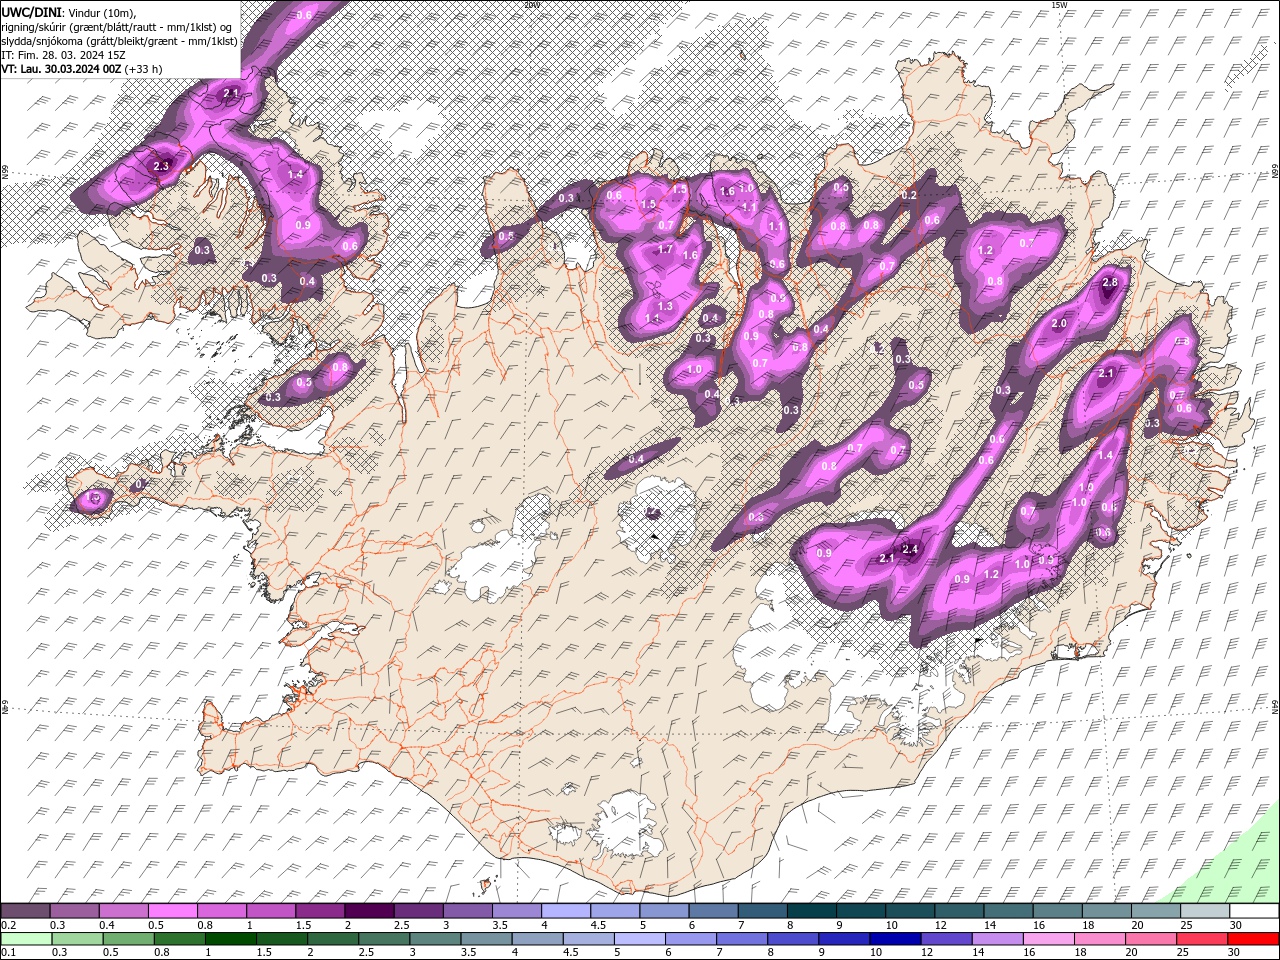Click the 'VT: Lau. 30.03.2024 00Z' valid time
The width and height of the screenshot is (1280, 960).
(61, 69)
